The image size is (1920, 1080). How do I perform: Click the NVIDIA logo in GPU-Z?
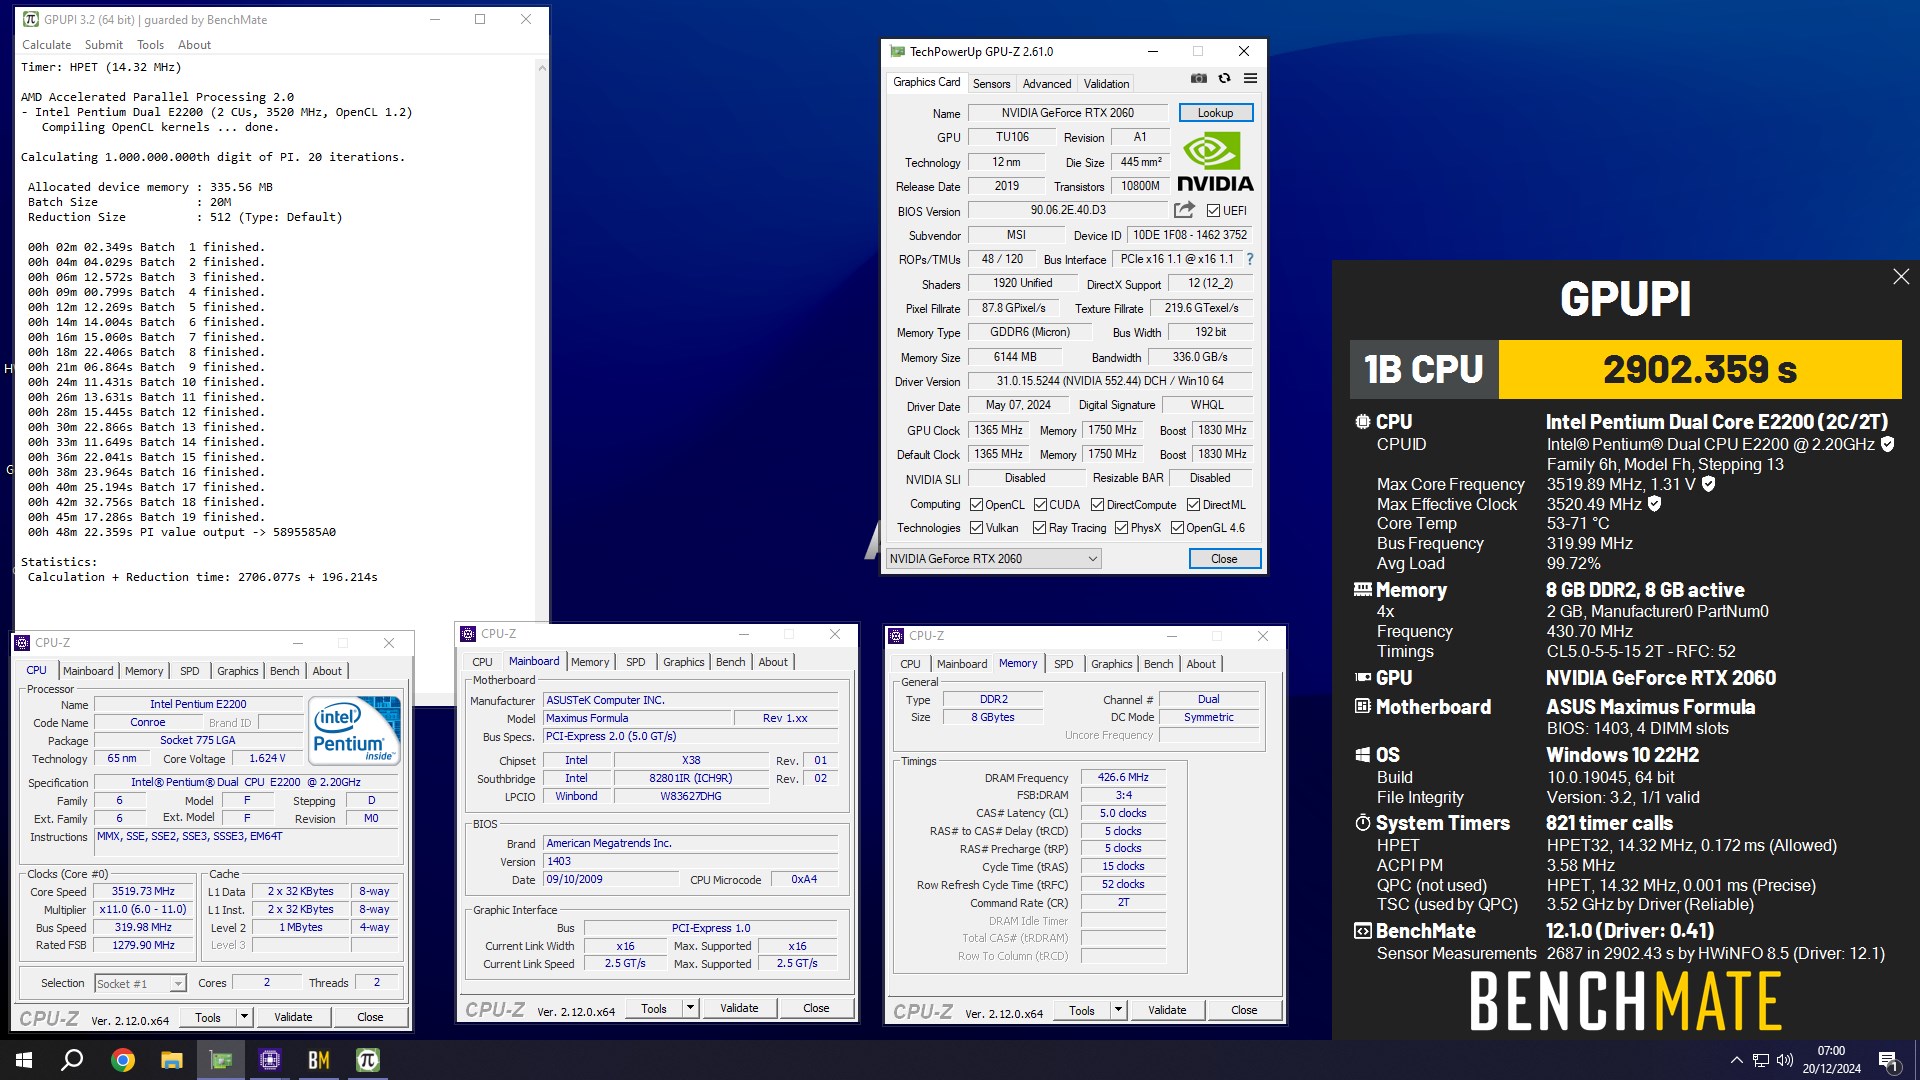pyautogui.click(x=1215, y=163)
